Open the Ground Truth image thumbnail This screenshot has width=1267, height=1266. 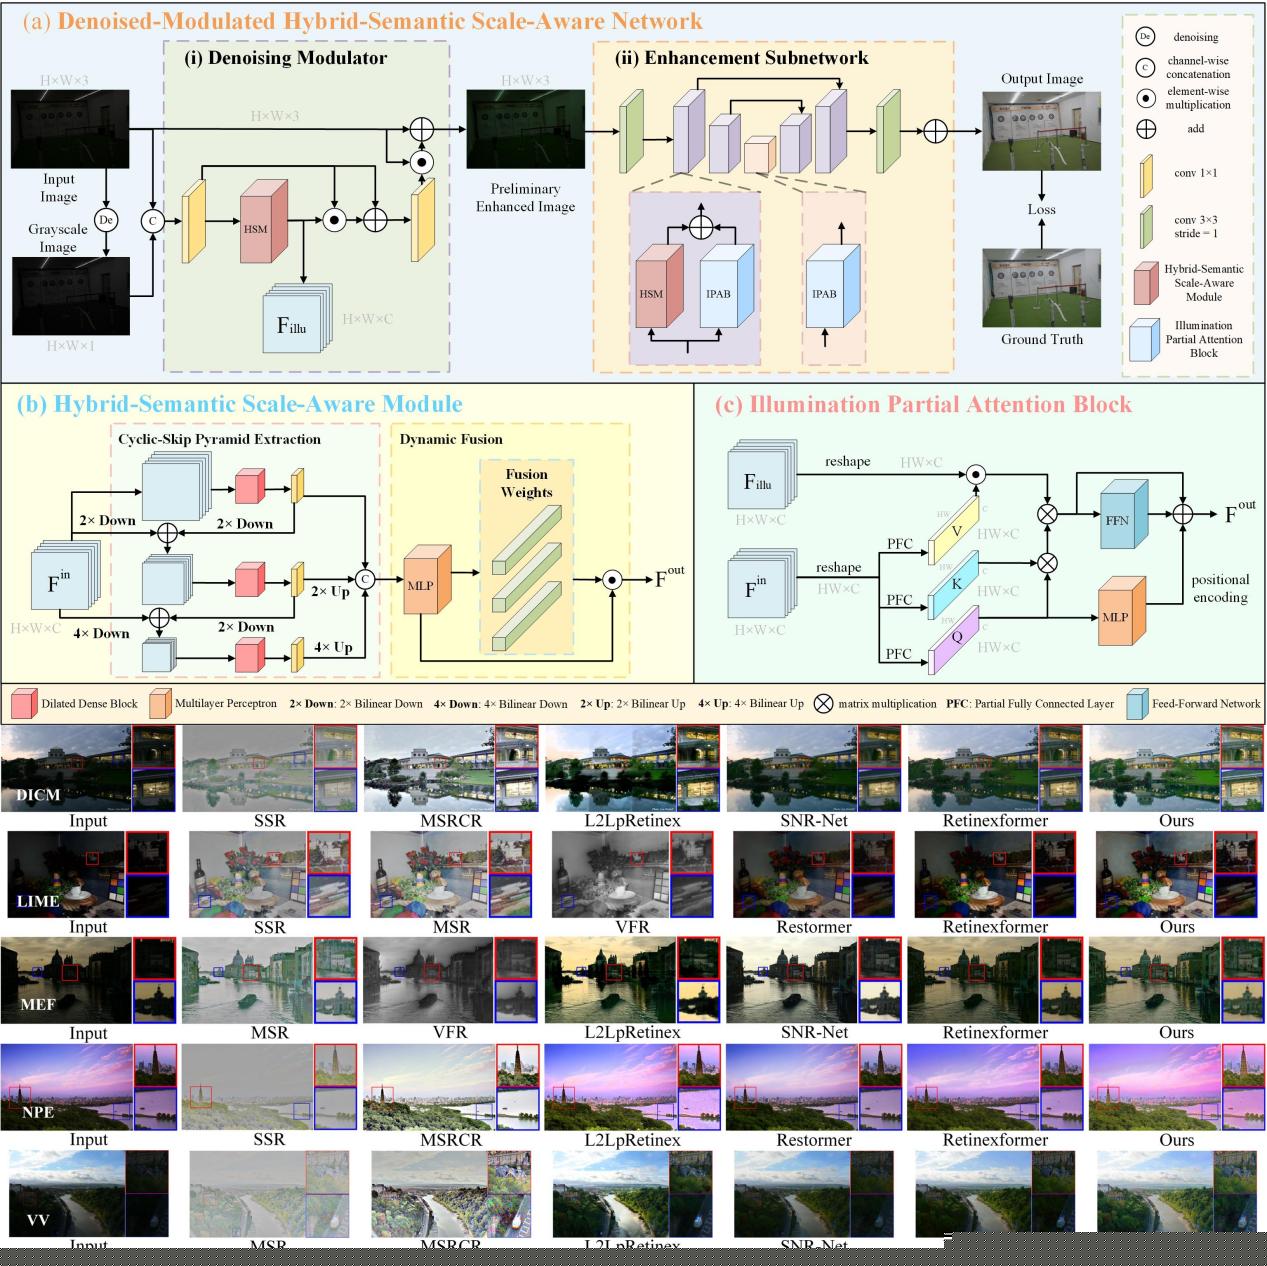(x=1041, y=289)
